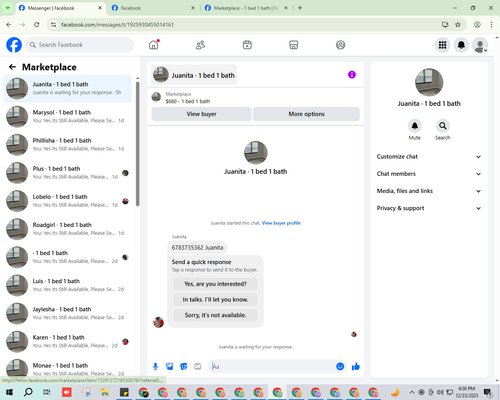The height and width of the screenshot is (400, 500).
Task: Click Juanita's large profile picture in right panel
Action: point(429,82)
